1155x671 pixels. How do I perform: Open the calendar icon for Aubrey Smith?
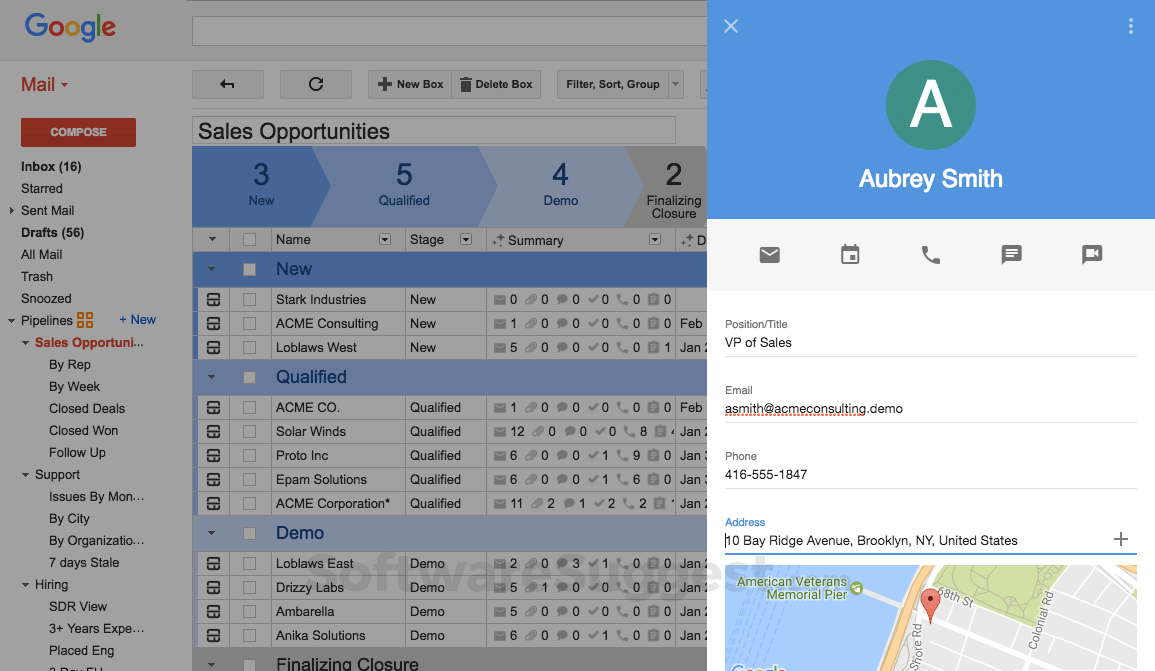[x=850, y=255]
